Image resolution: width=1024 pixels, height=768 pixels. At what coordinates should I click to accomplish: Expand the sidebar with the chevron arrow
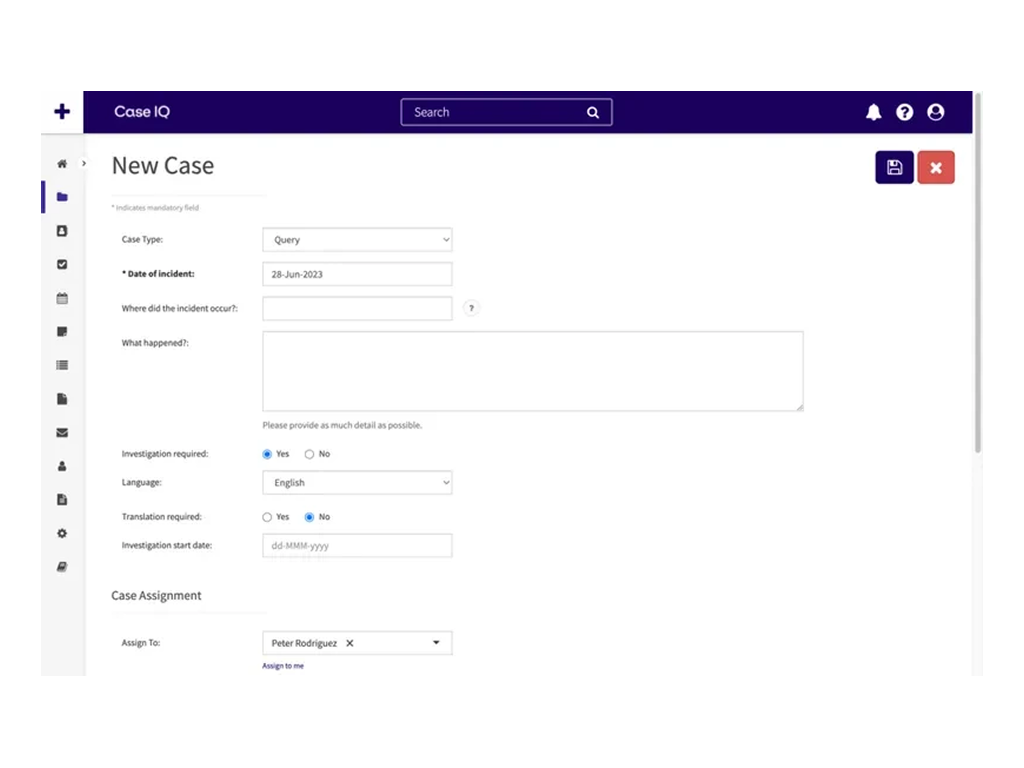coord(84,163)
